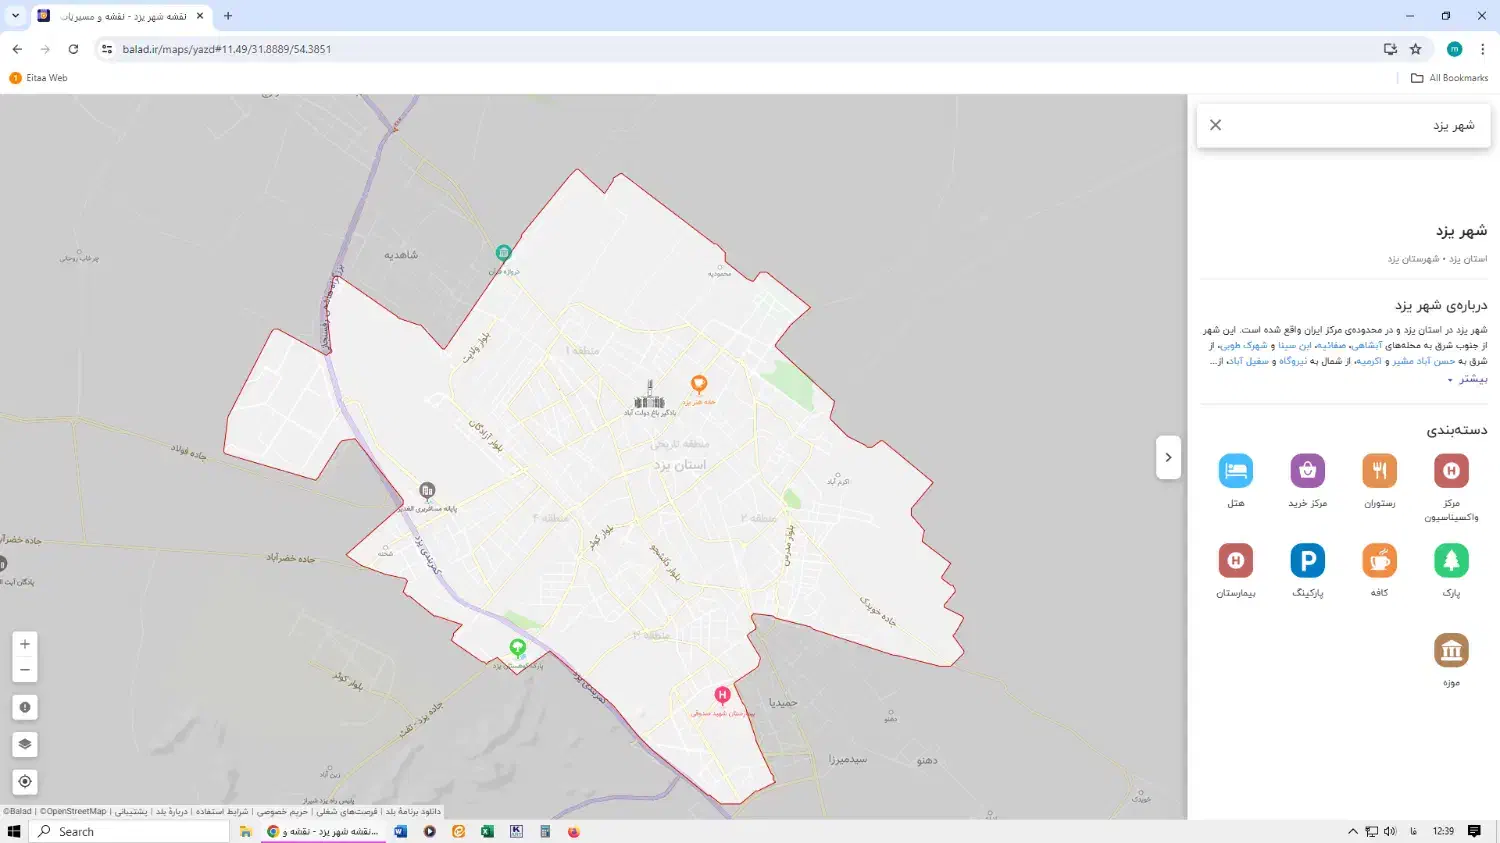Select the مرکز خرید shopping bag icon
The image size is (1500, 843).
click(1308, 470)
